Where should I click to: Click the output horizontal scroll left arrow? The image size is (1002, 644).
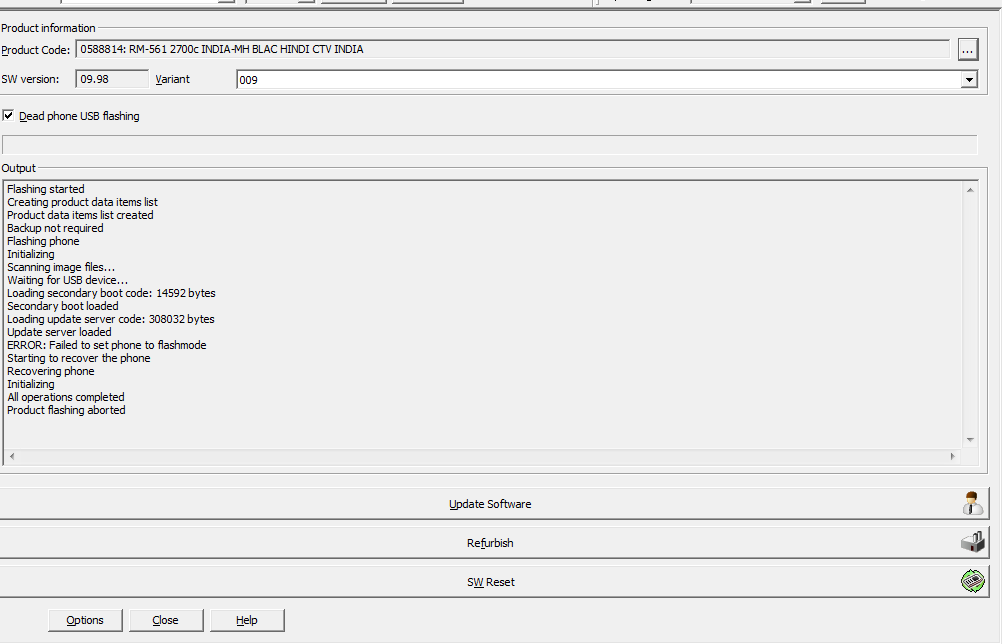pyautogui.click(x=12, y=456)
